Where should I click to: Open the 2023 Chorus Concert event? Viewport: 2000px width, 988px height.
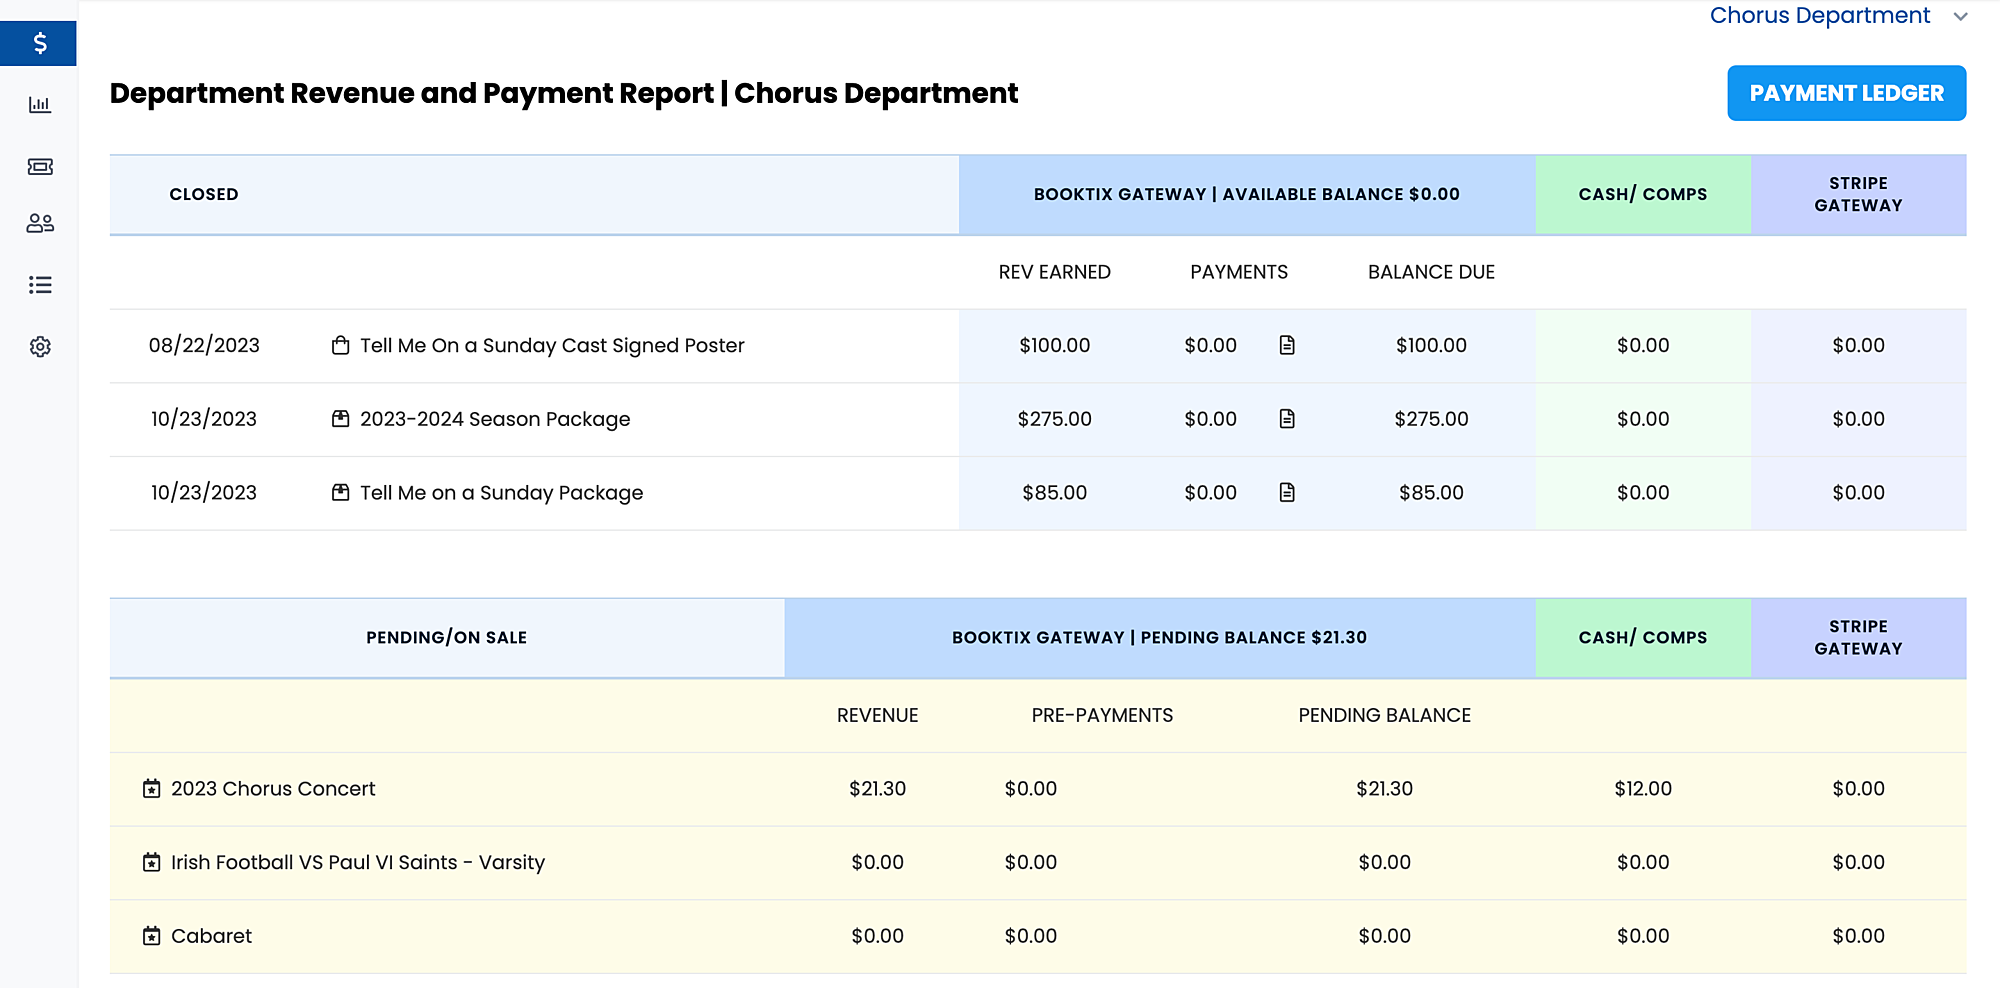(x=273, y=789)
